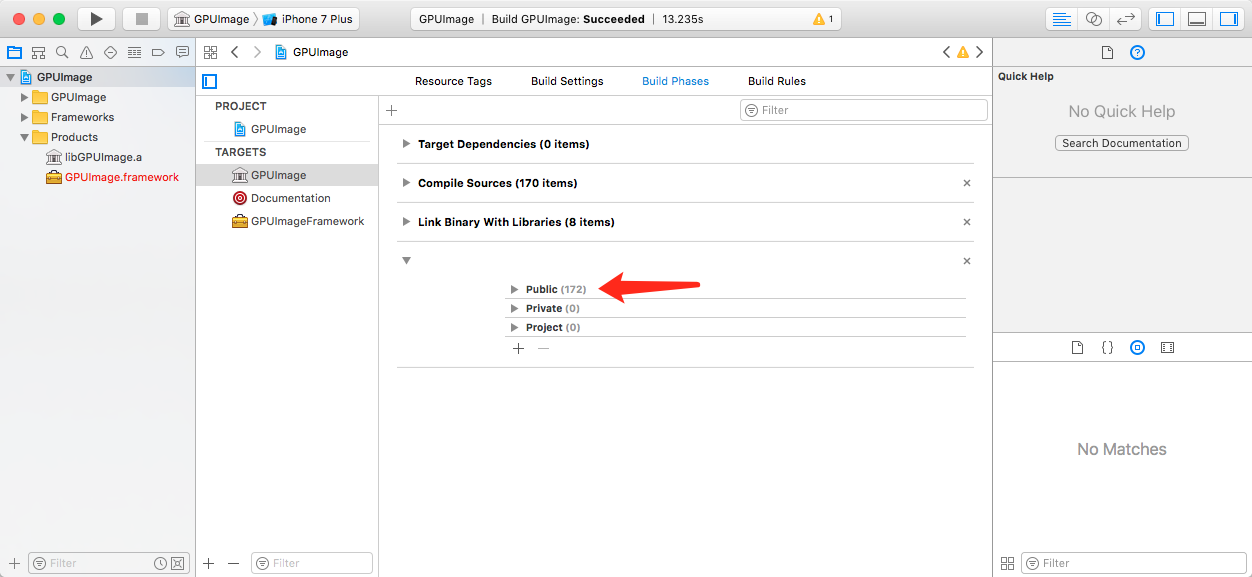1252x577 pixels.
Task: Open the Report navigator speech bubble icon
Action: click(182, 52)
